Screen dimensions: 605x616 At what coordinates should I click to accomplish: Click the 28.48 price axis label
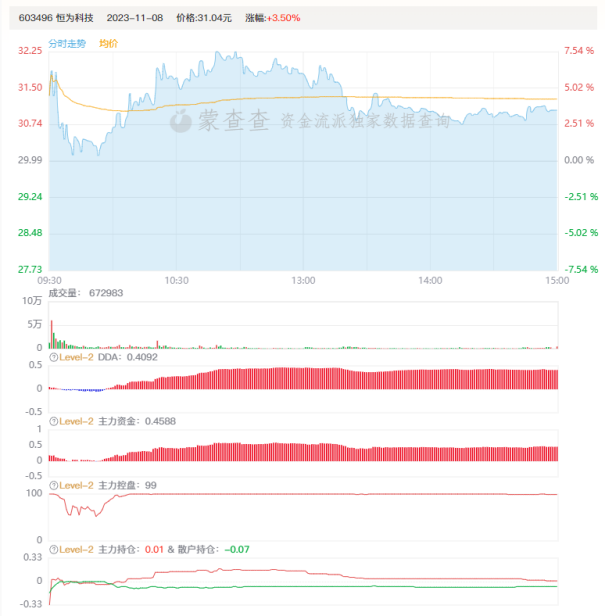click(x=30, y=233)
